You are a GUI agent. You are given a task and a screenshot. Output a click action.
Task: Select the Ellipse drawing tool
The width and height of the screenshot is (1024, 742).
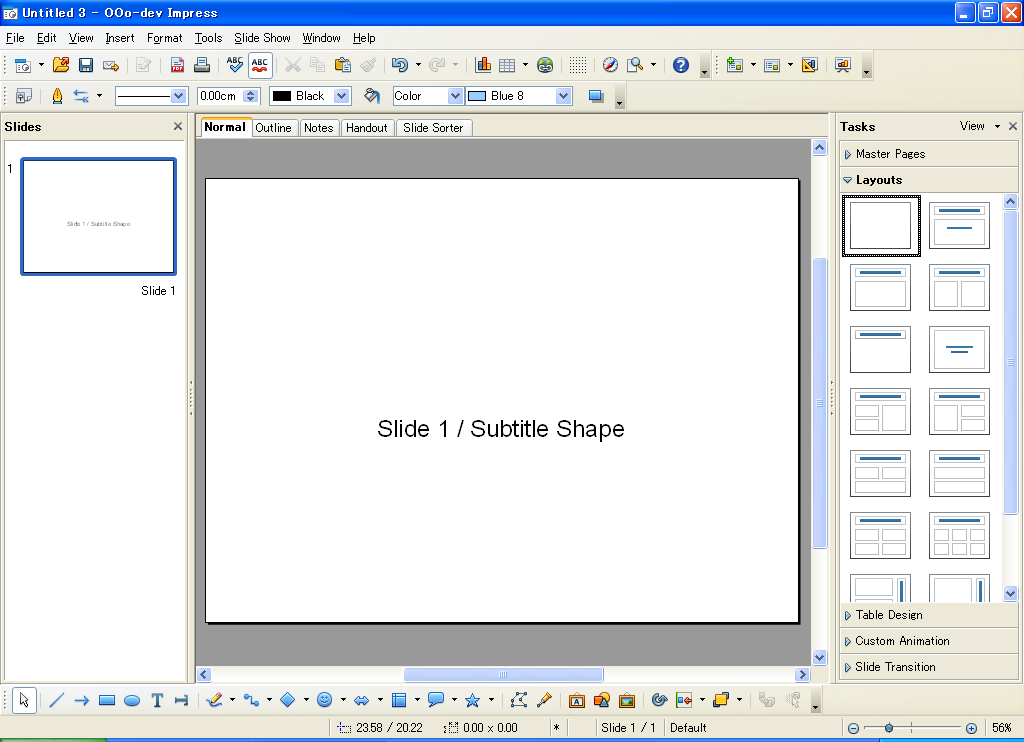(132, 700)
